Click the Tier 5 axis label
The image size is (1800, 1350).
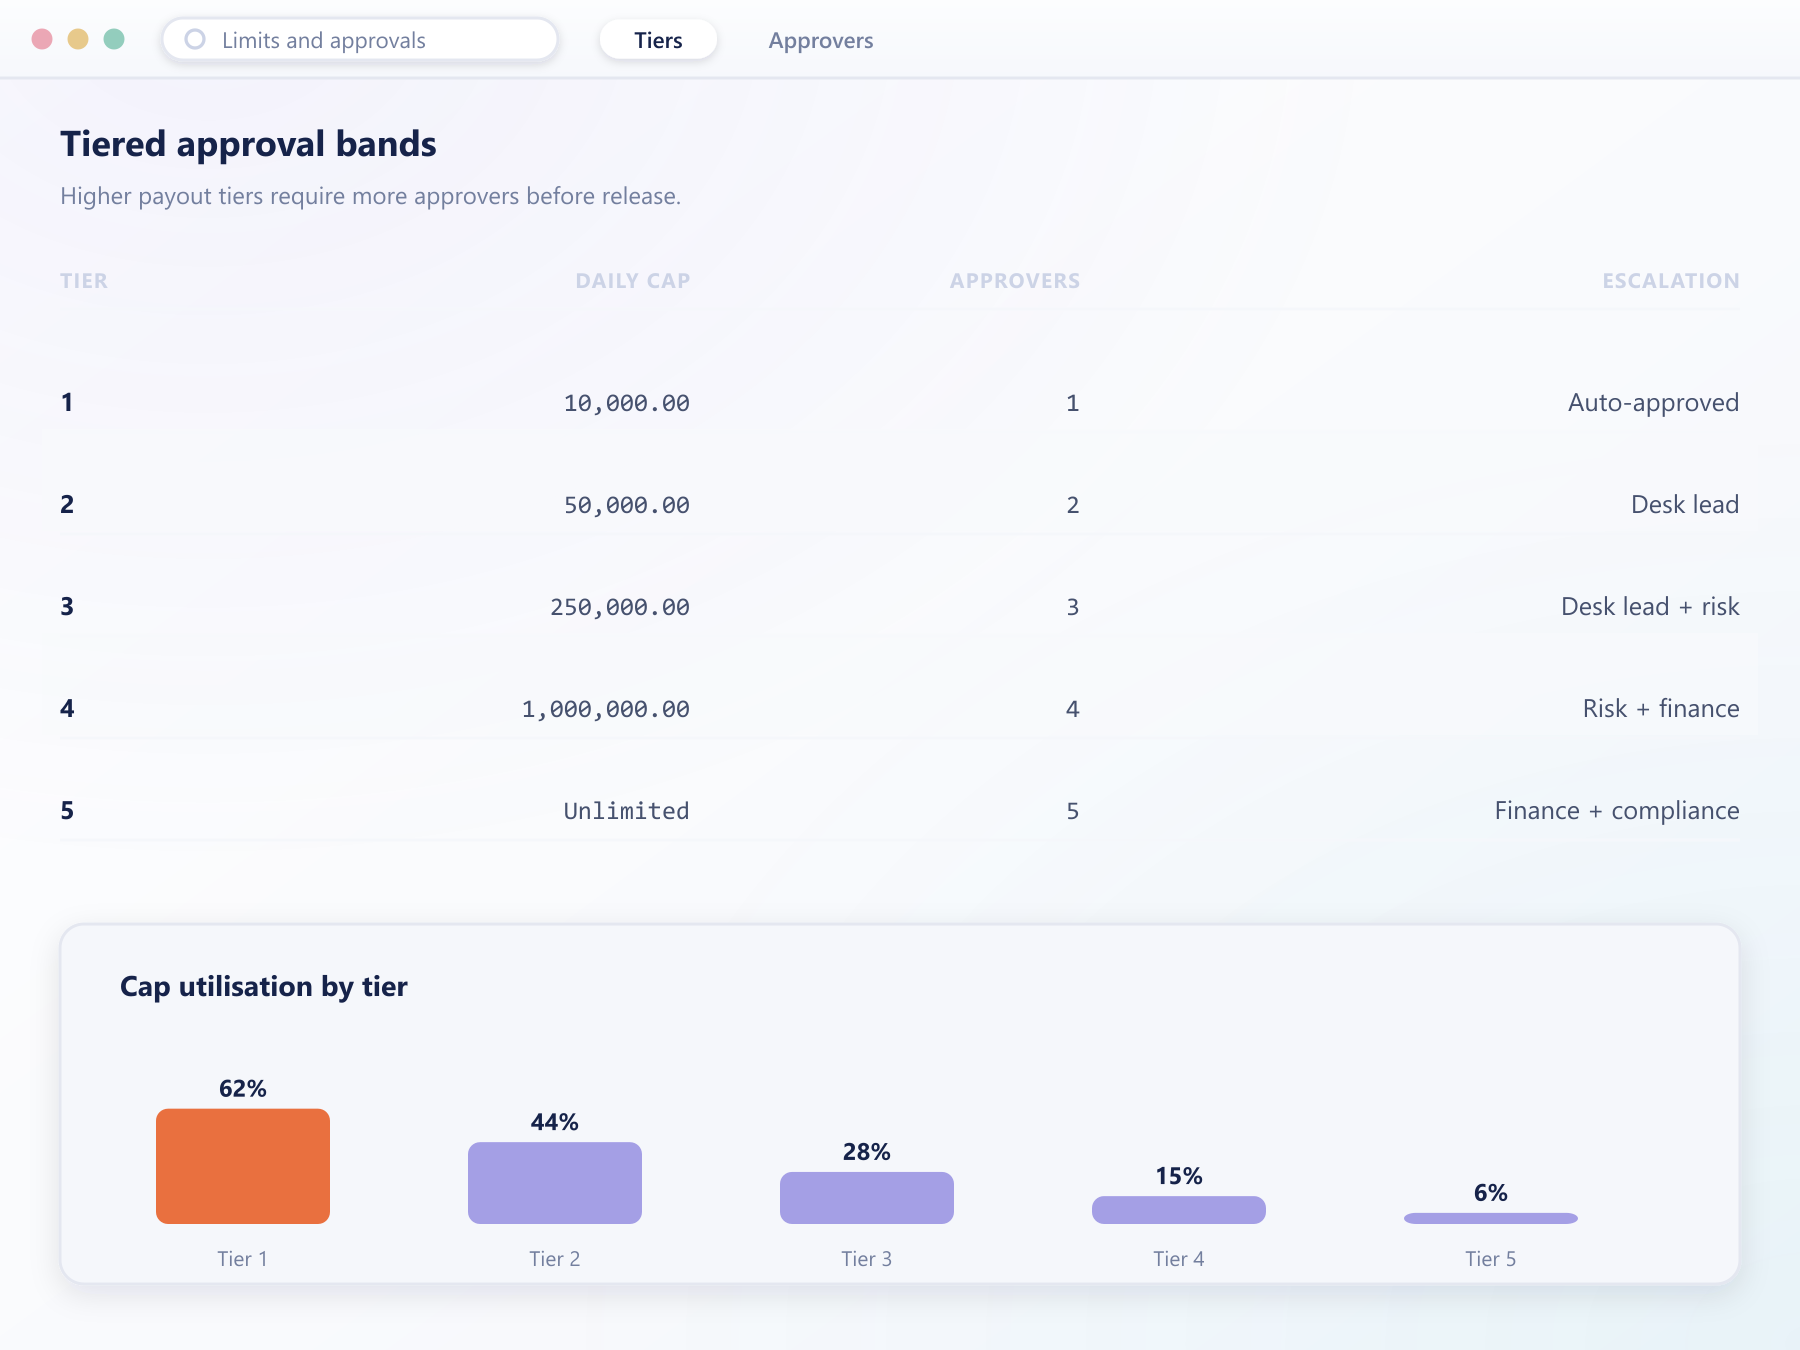pyautogui.click(x=1491, y=1259)
